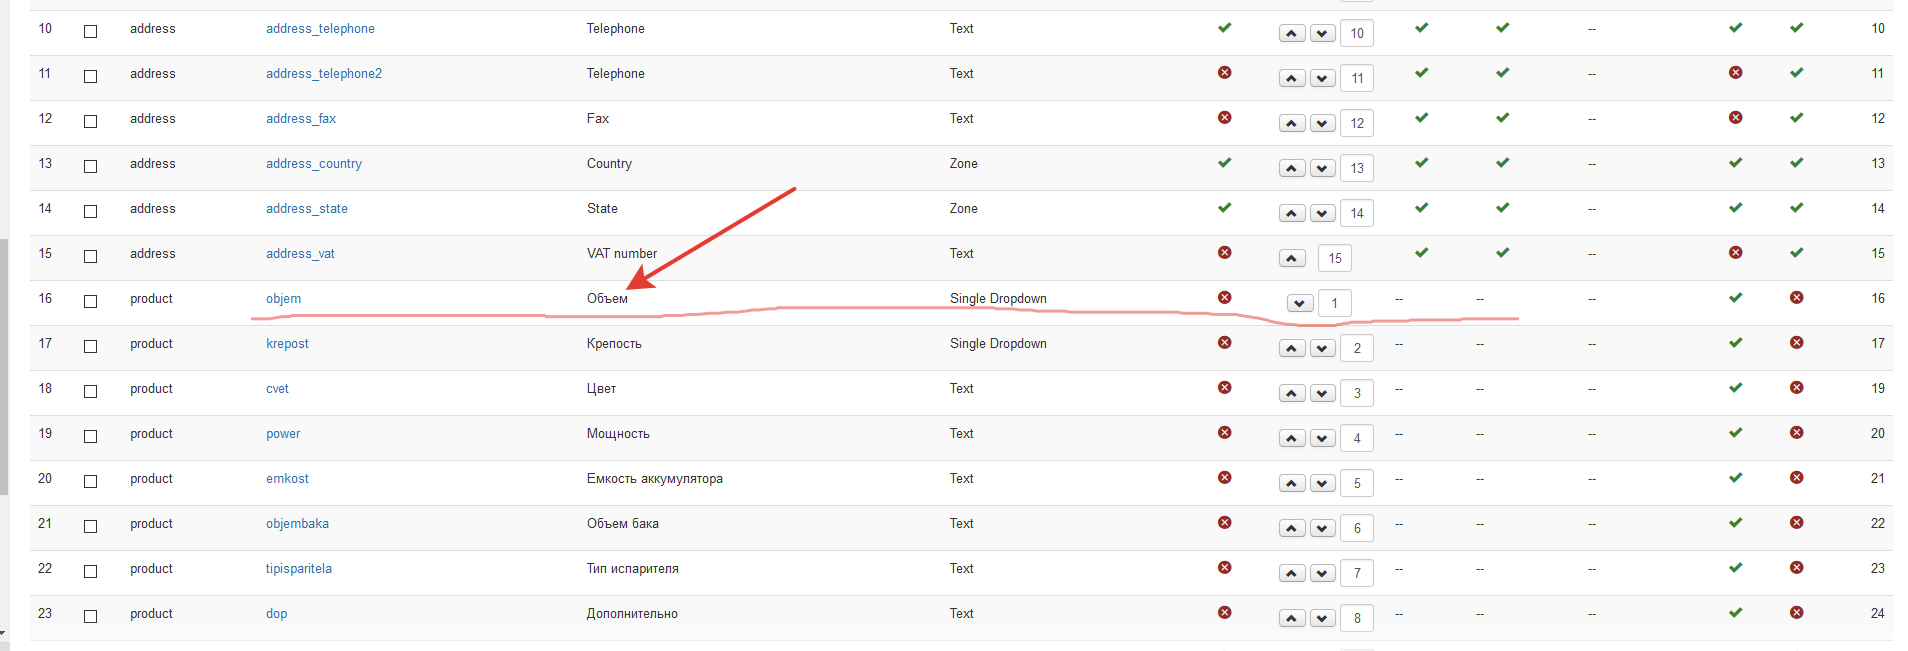Move cvet field down in ordering
Viewport: 1908px width, 651px height.
coord(1322,393)
